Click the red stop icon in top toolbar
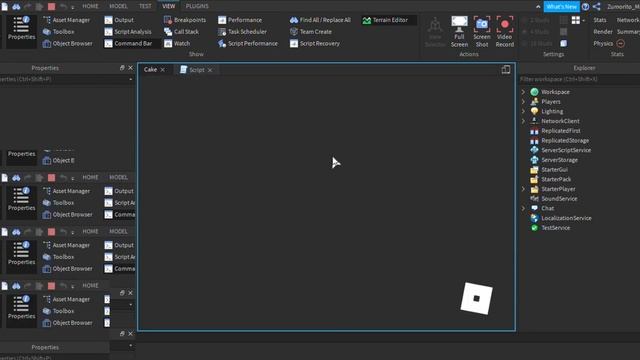This screenshot has width=640, height=360. point(51,7)
